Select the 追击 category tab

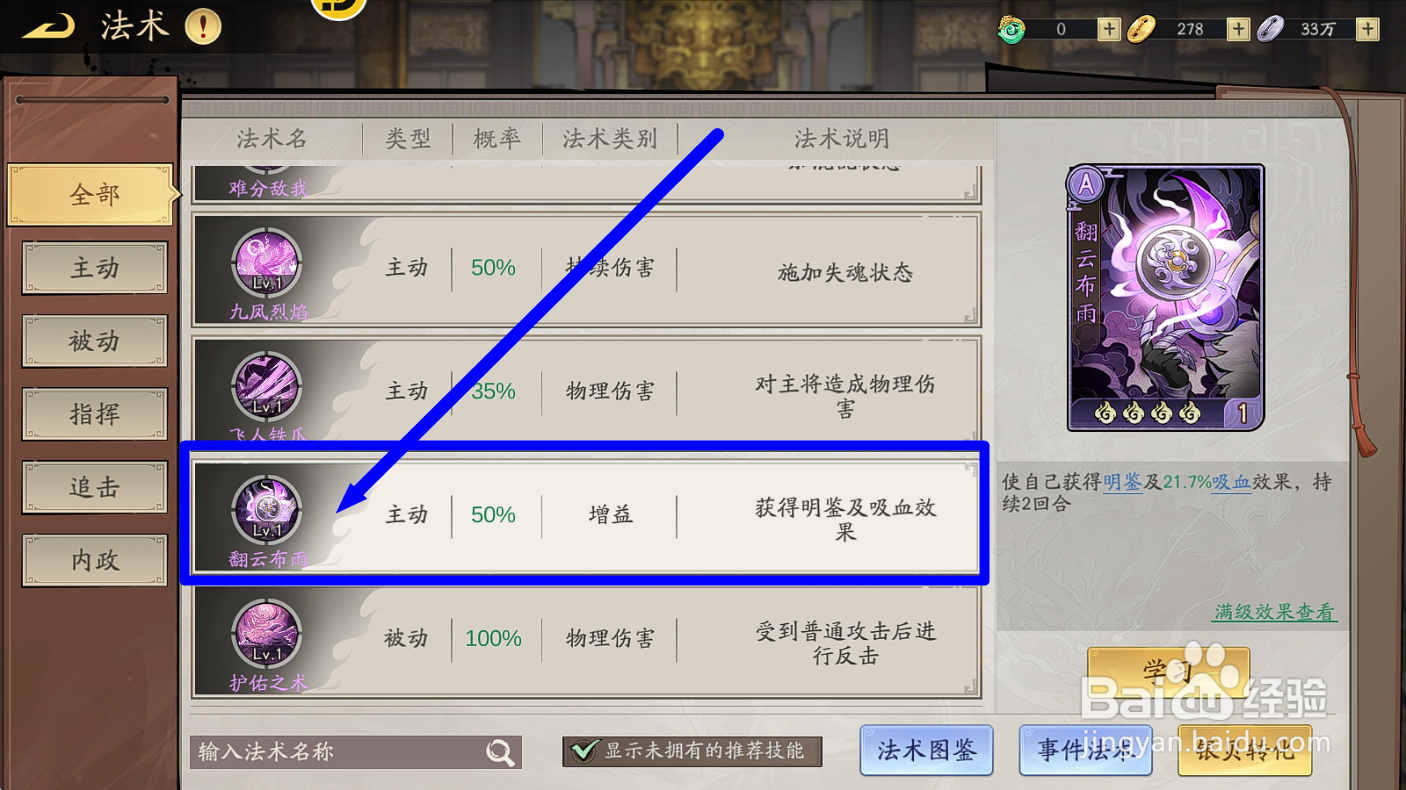point(95,487)
